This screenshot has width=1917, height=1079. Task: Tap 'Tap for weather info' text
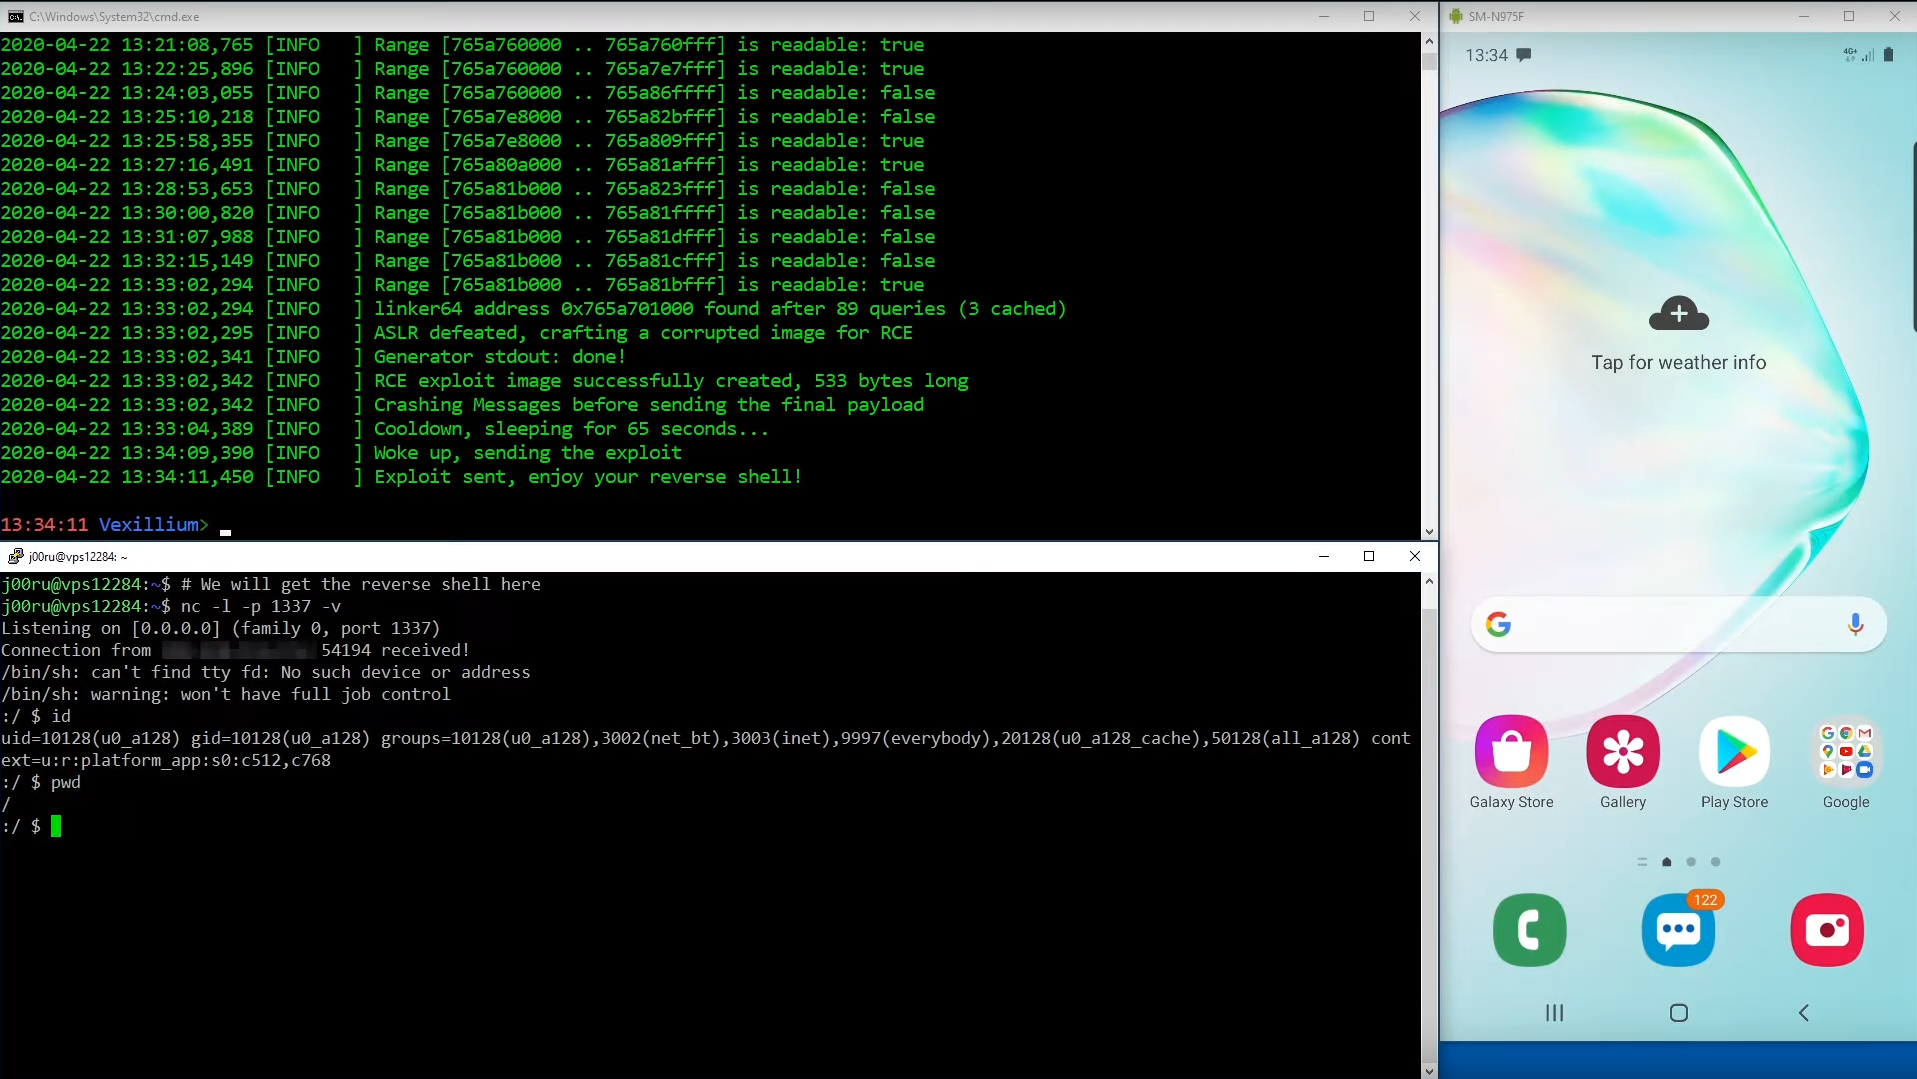[1678, 363]
